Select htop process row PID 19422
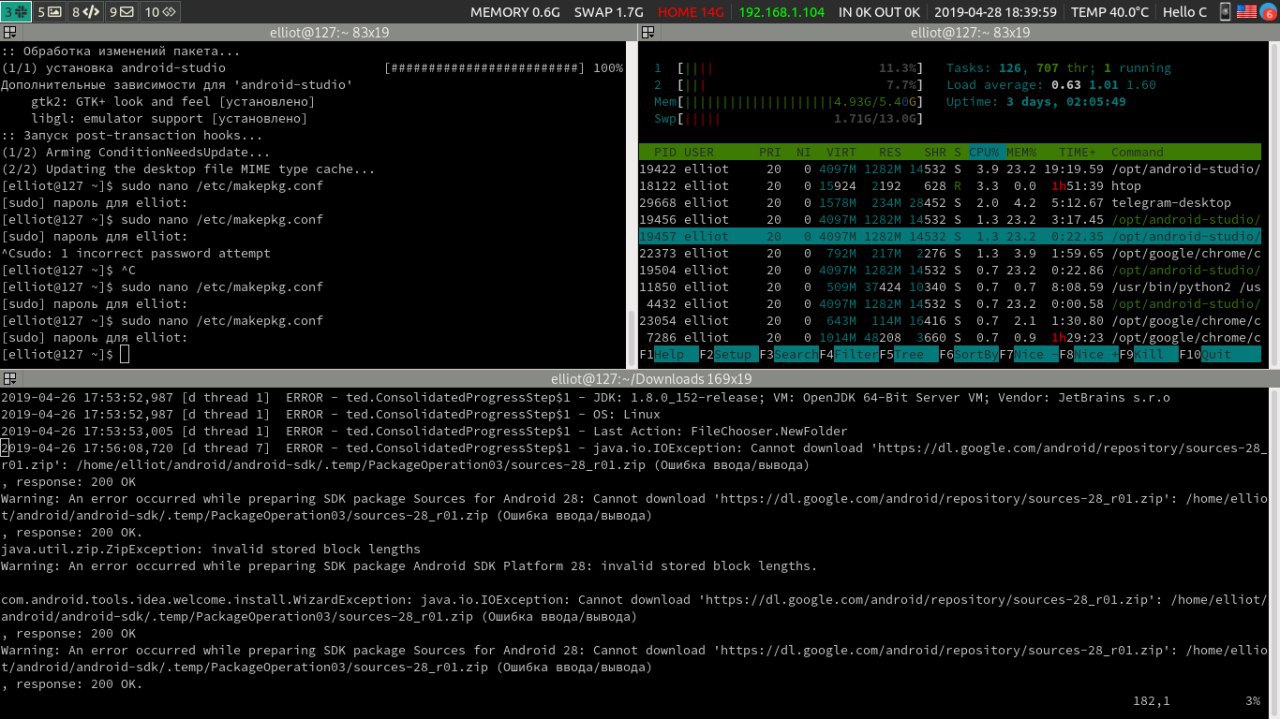The image size is (1280, 719). 950,169
